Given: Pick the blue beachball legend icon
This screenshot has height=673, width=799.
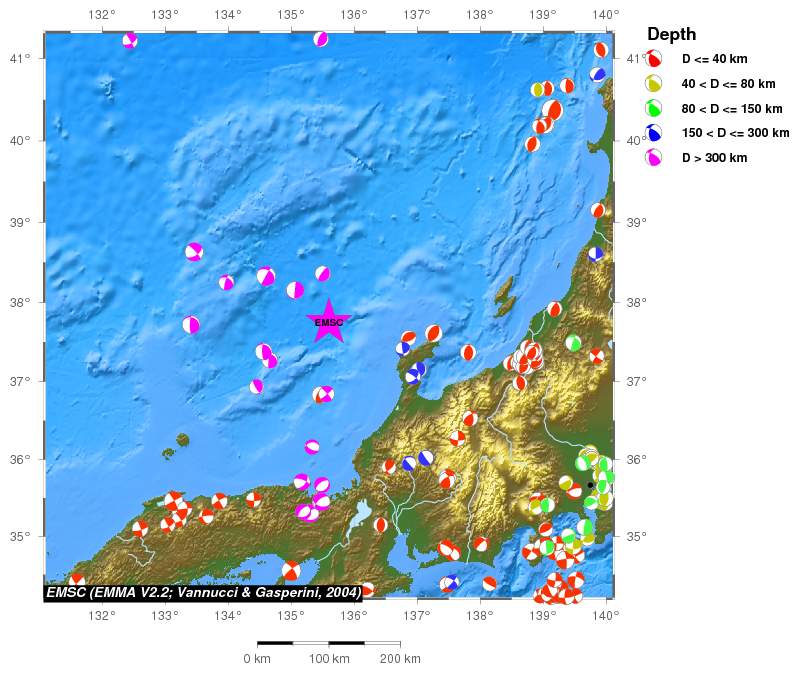Looking at the screenshot, I should click(x=654, y=133).
